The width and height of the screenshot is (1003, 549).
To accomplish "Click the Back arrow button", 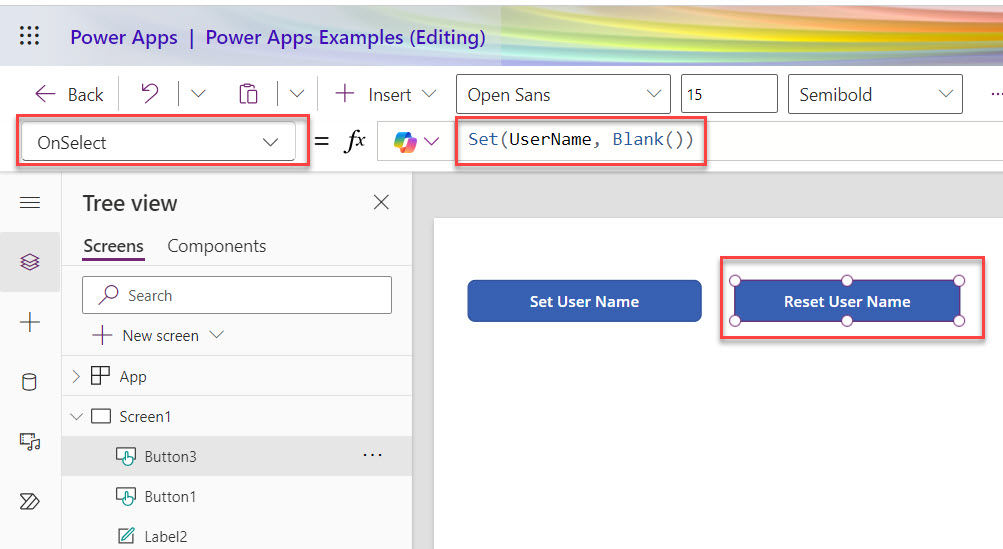I will (69, 95).
